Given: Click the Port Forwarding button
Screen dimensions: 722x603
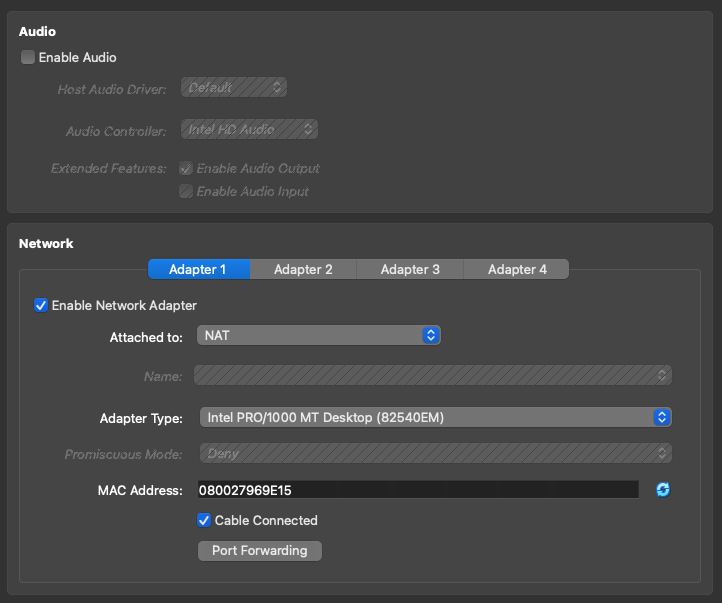Looking at the screenshot, I should tap(259, 551).
